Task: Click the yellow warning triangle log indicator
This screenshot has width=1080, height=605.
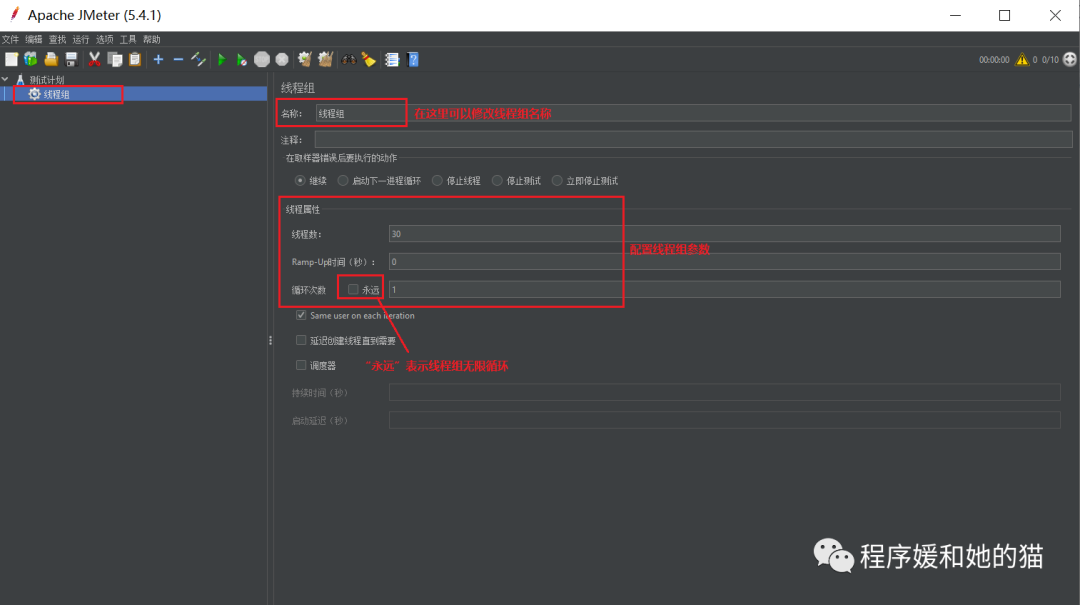Action: [1021, 59]
